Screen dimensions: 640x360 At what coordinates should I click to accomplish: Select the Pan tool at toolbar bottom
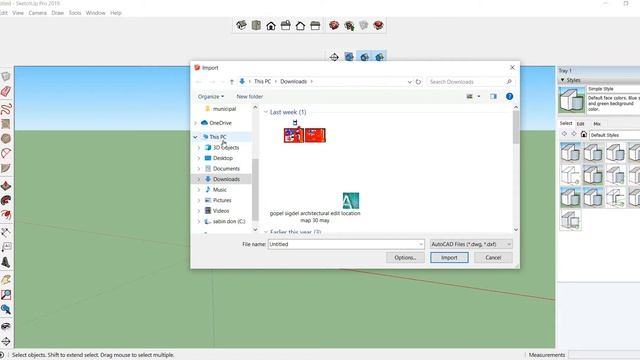click(x=6, y=341)
